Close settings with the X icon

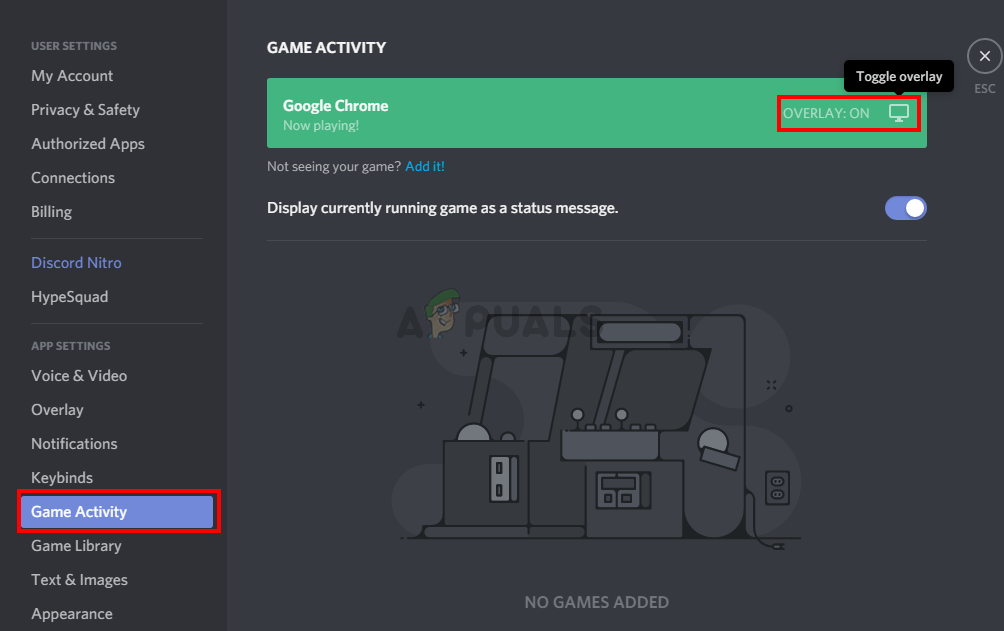click(x=985, y=56)
